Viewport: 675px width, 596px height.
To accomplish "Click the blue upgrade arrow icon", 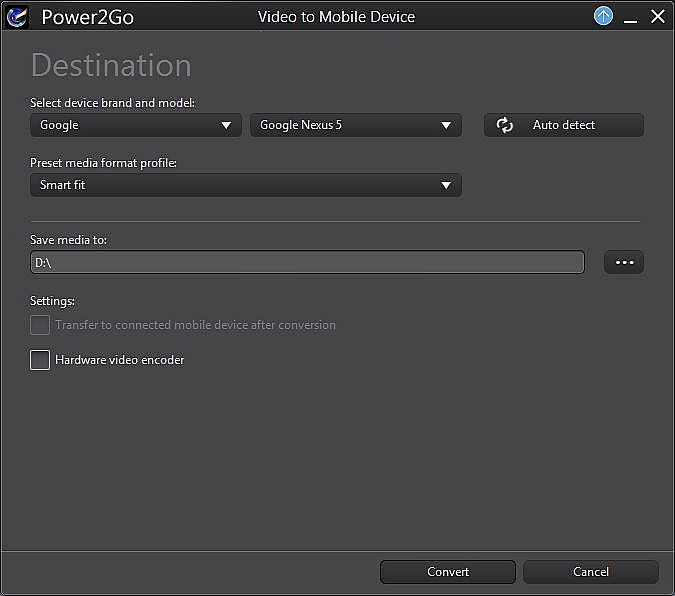I will 603,16.
